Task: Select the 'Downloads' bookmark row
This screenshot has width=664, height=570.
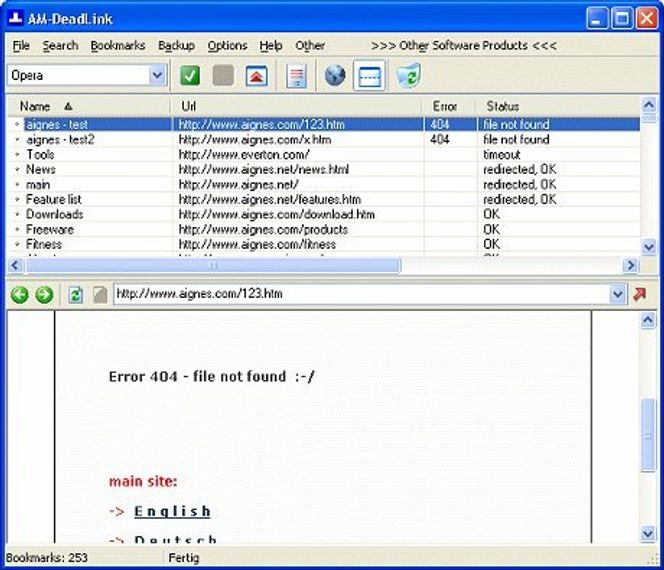Action: [x=324, y=214]
